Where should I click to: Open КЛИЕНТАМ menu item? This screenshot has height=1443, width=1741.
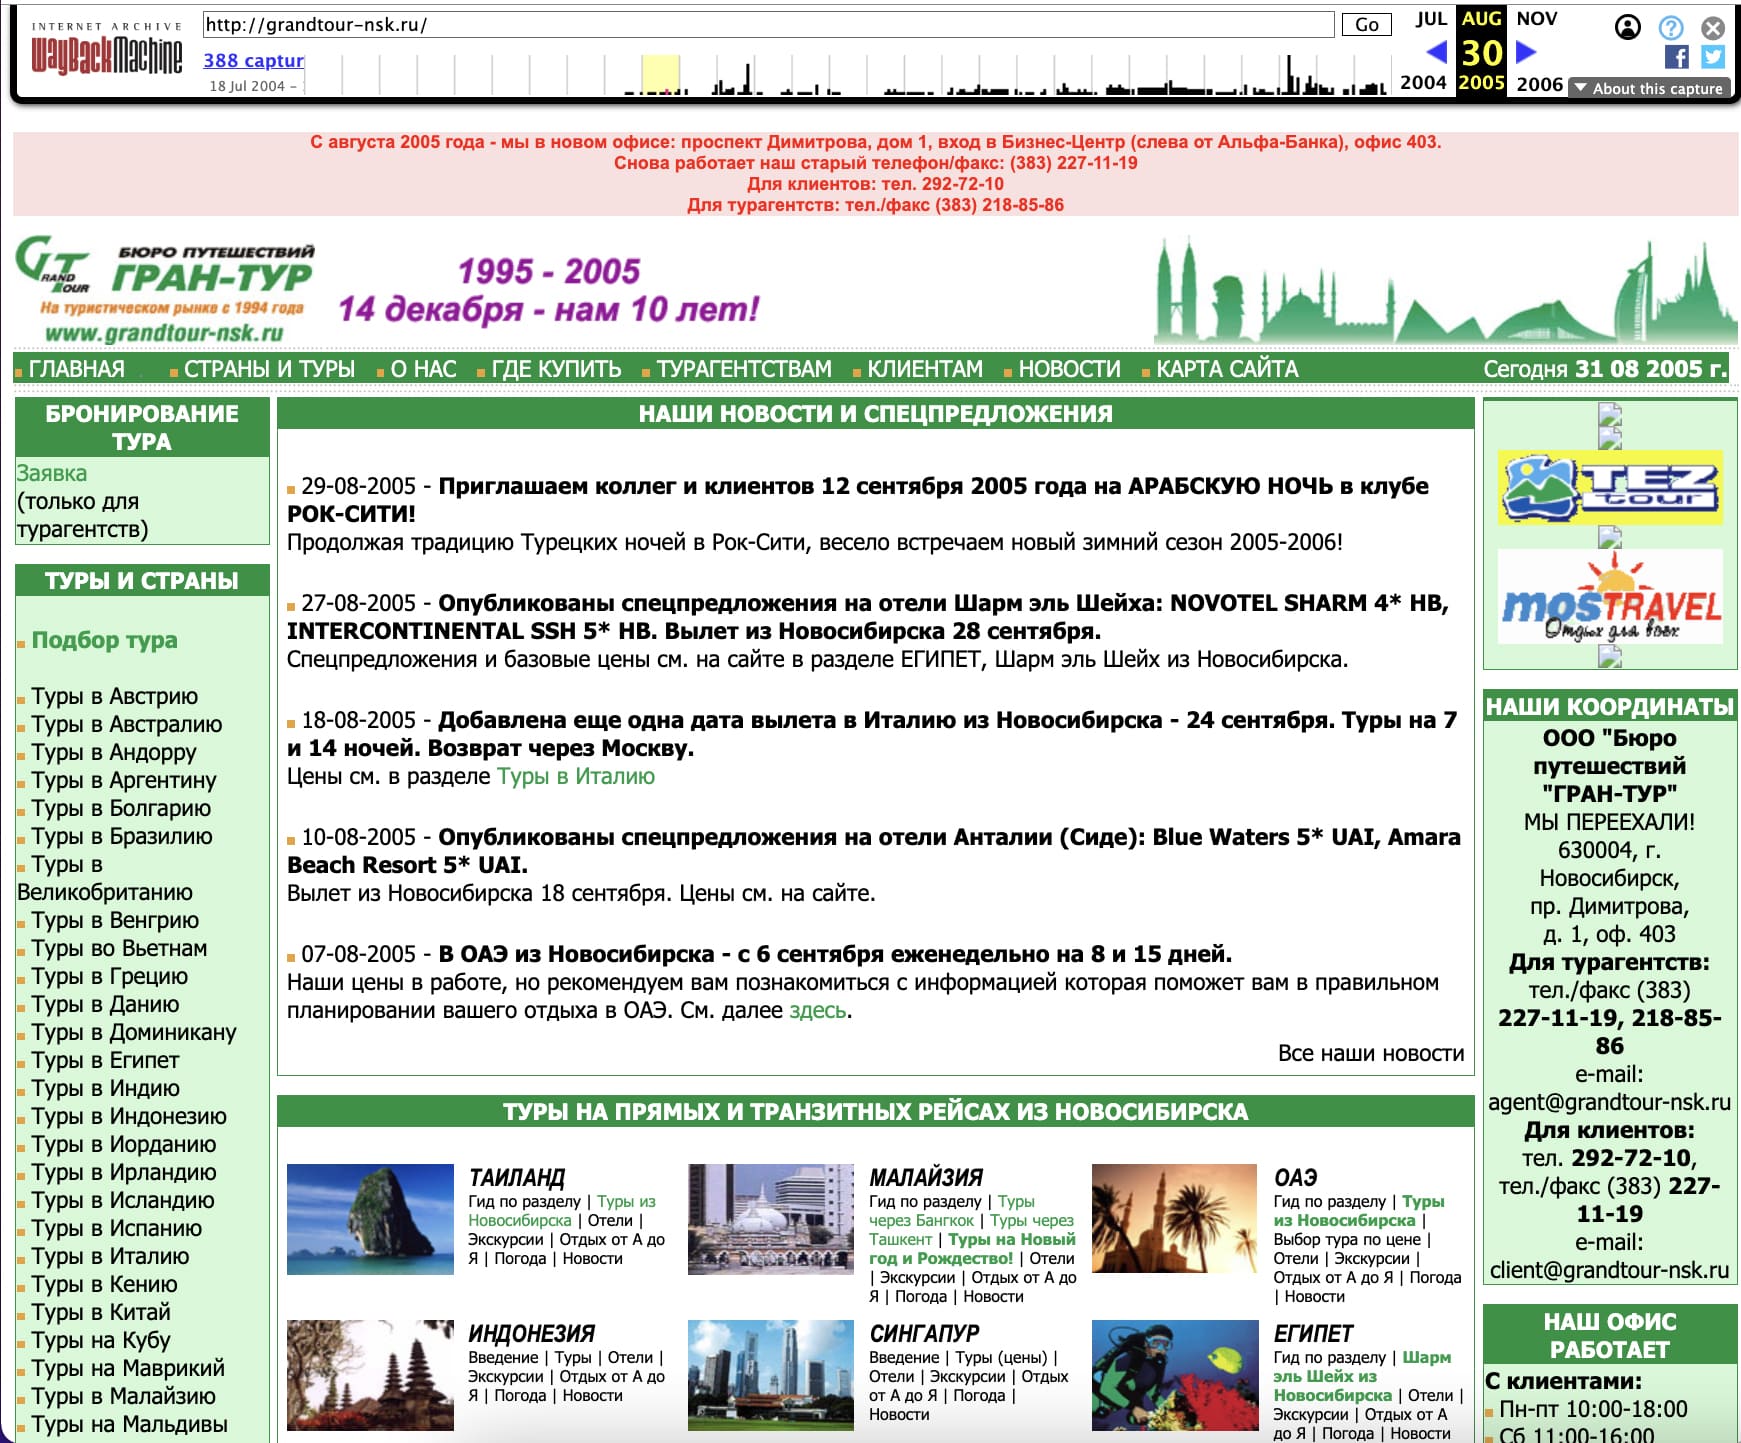coord(925,369)
